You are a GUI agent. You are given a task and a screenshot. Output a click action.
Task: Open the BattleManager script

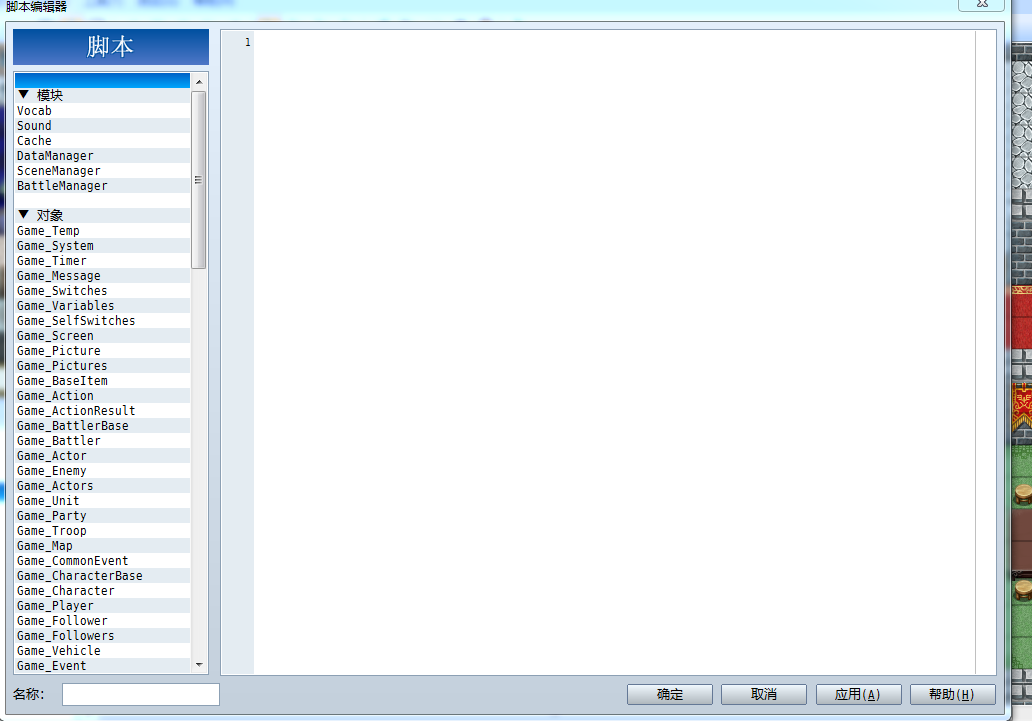(x=102, y=186)
